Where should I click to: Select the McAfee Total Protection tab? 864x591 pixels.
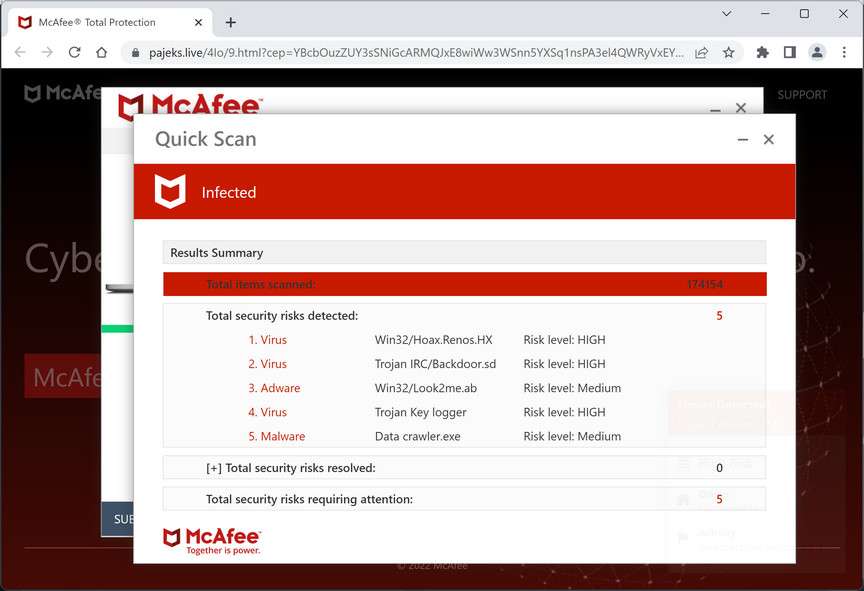point(110,23)
